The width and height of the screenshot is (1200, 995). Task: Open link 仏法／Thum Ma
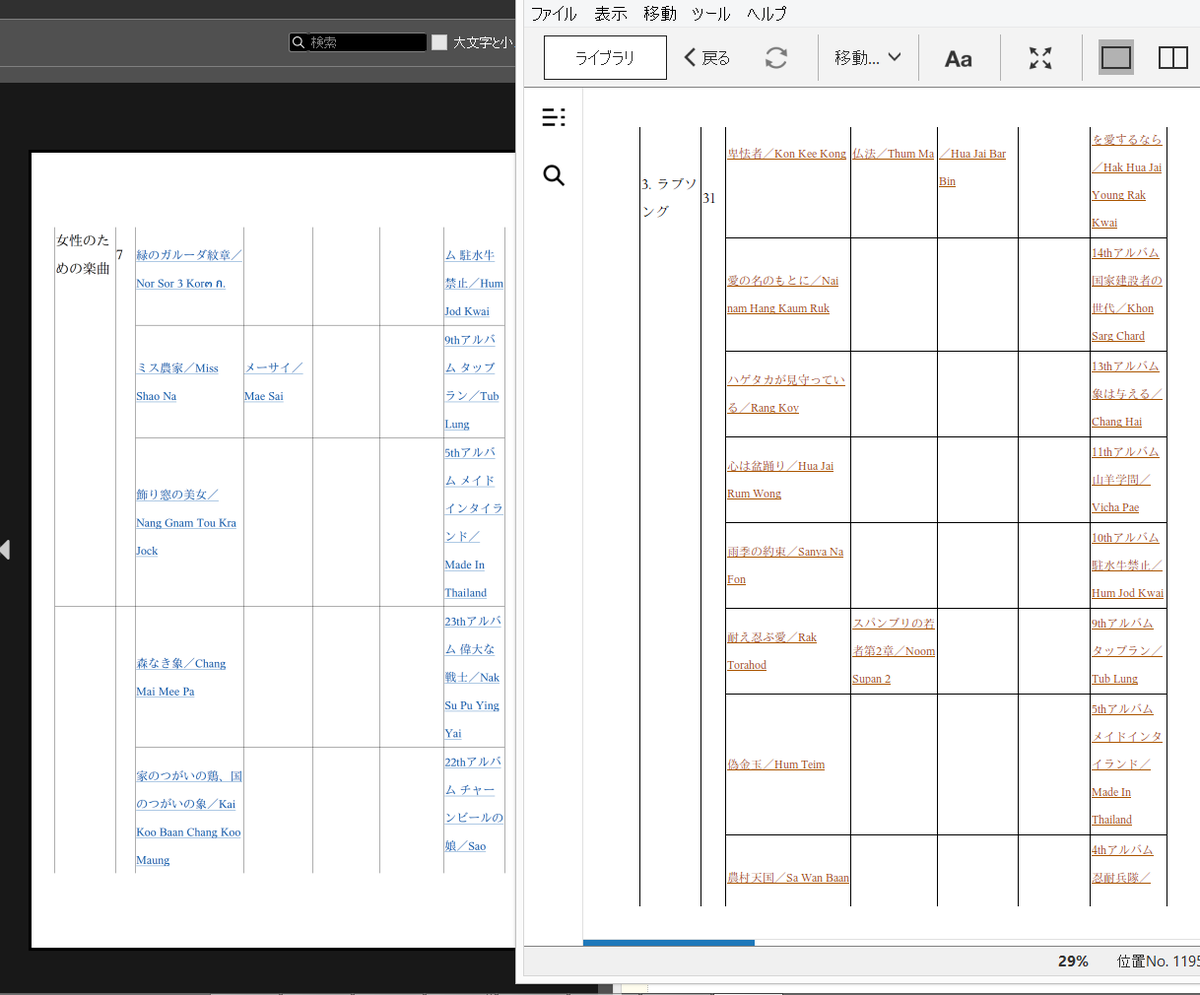[893, 154]
